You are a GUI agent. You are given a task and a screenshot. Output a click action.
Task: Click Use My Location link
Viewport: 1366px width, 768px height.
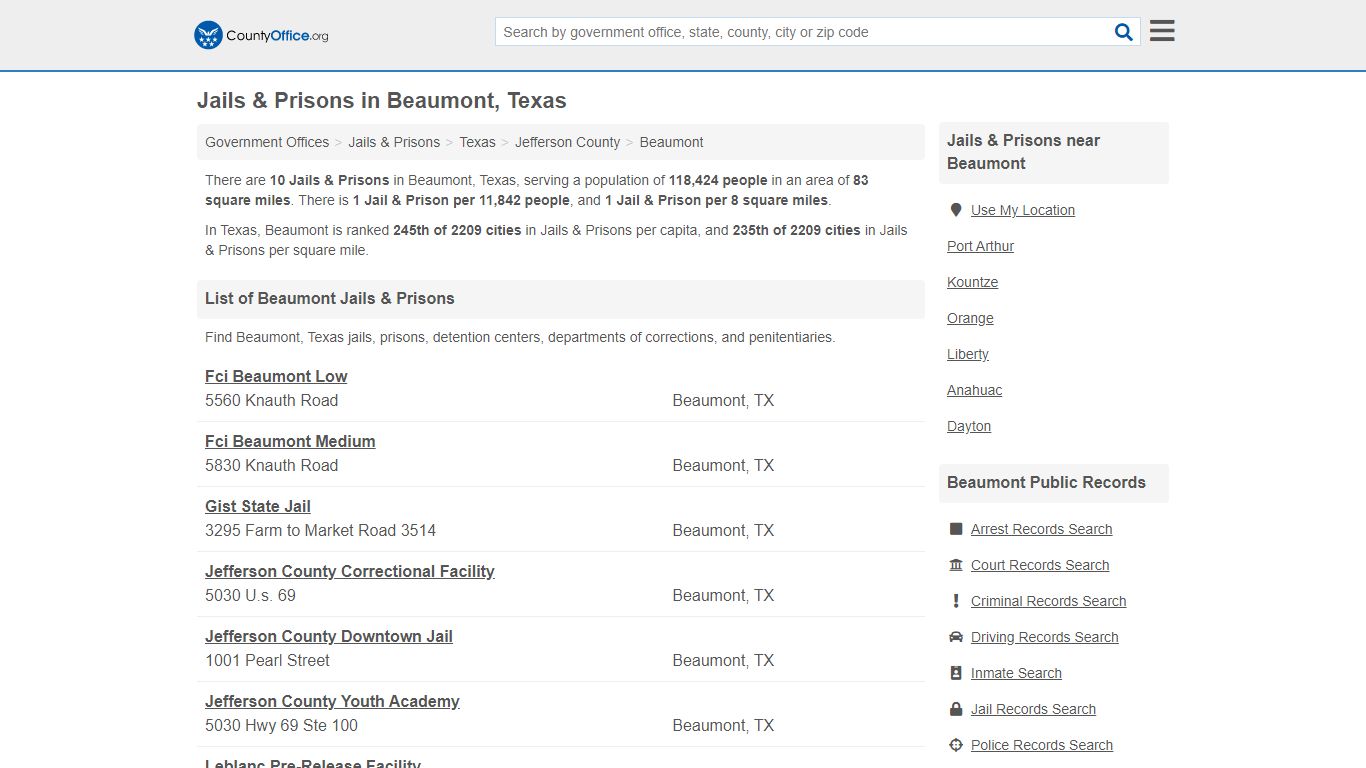click(1023, 210)
